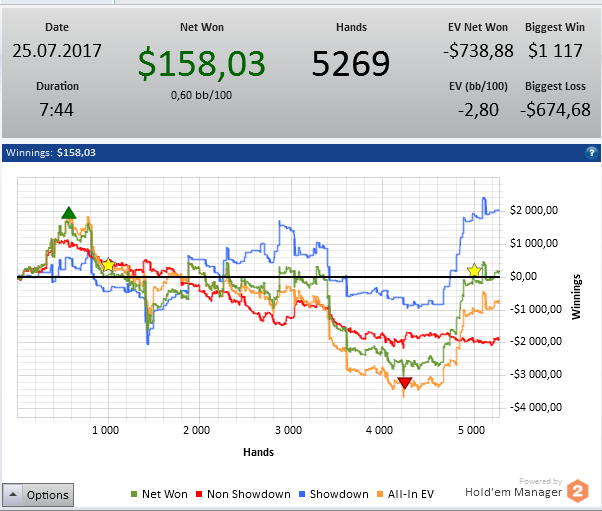Click the 3 000 x-axis label
The width and height of the screenshot is (602, 511).
[288, 430]
